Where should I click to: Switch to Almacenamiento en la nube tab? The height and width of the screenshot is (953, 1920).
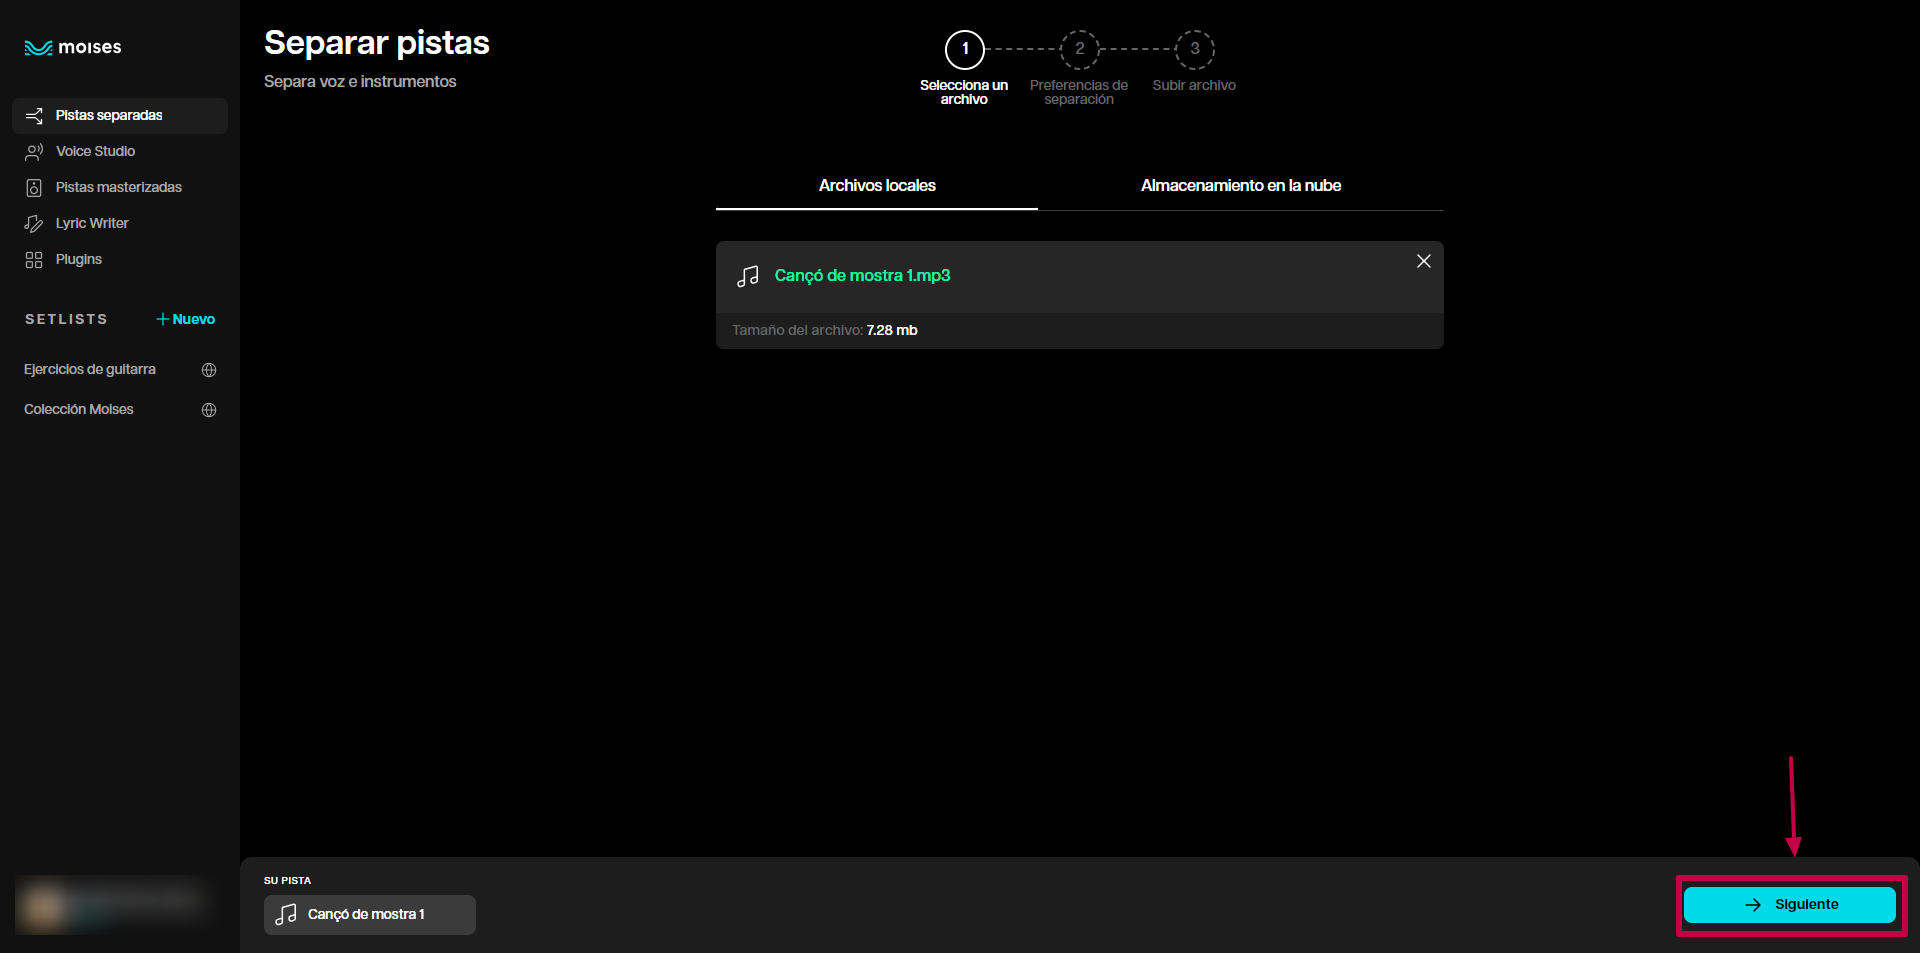pyautogui.click(x=1240, y=186)
